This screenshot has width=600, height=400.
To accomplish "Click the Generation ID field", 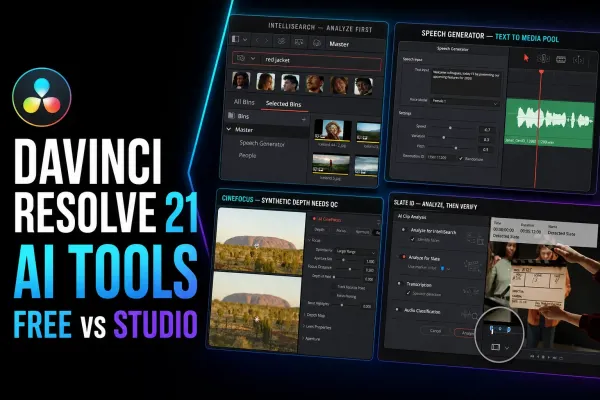I will [441, 157].
